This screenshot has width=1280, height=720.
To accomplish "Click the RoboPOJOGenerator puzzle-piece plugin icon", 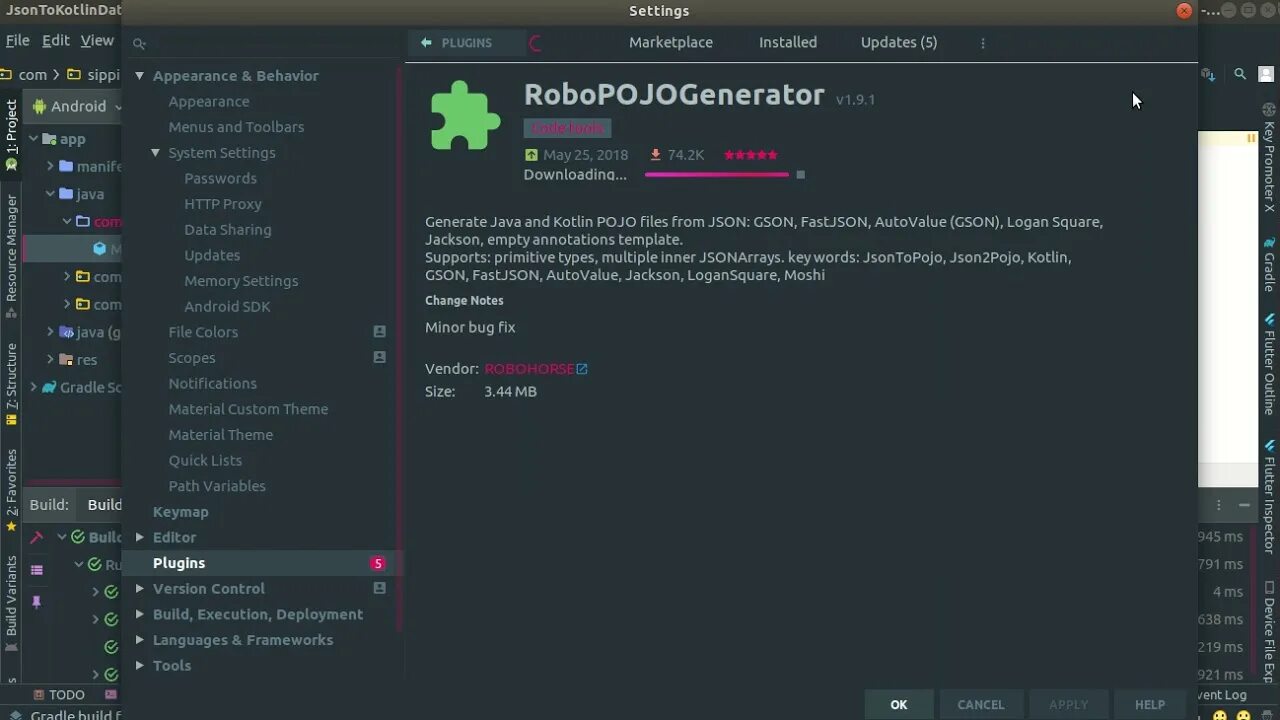I will 465,115.
